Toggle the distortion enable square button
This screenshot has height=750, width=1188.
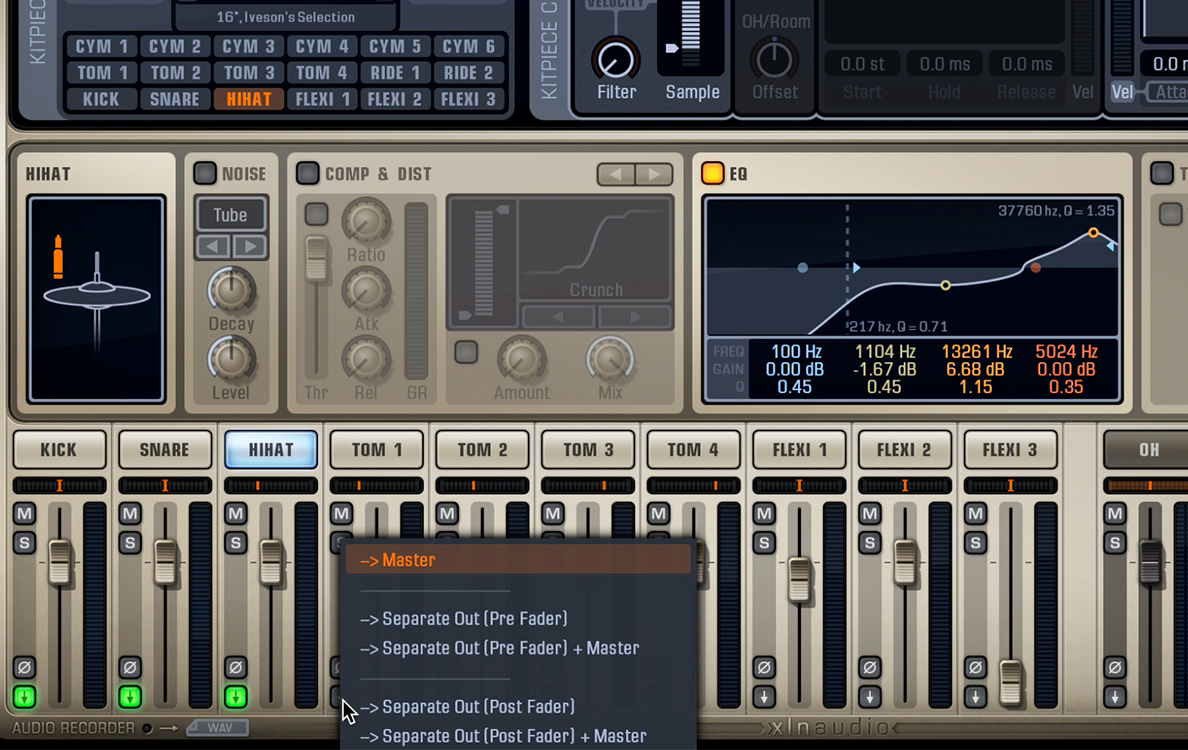coord(466,352)
